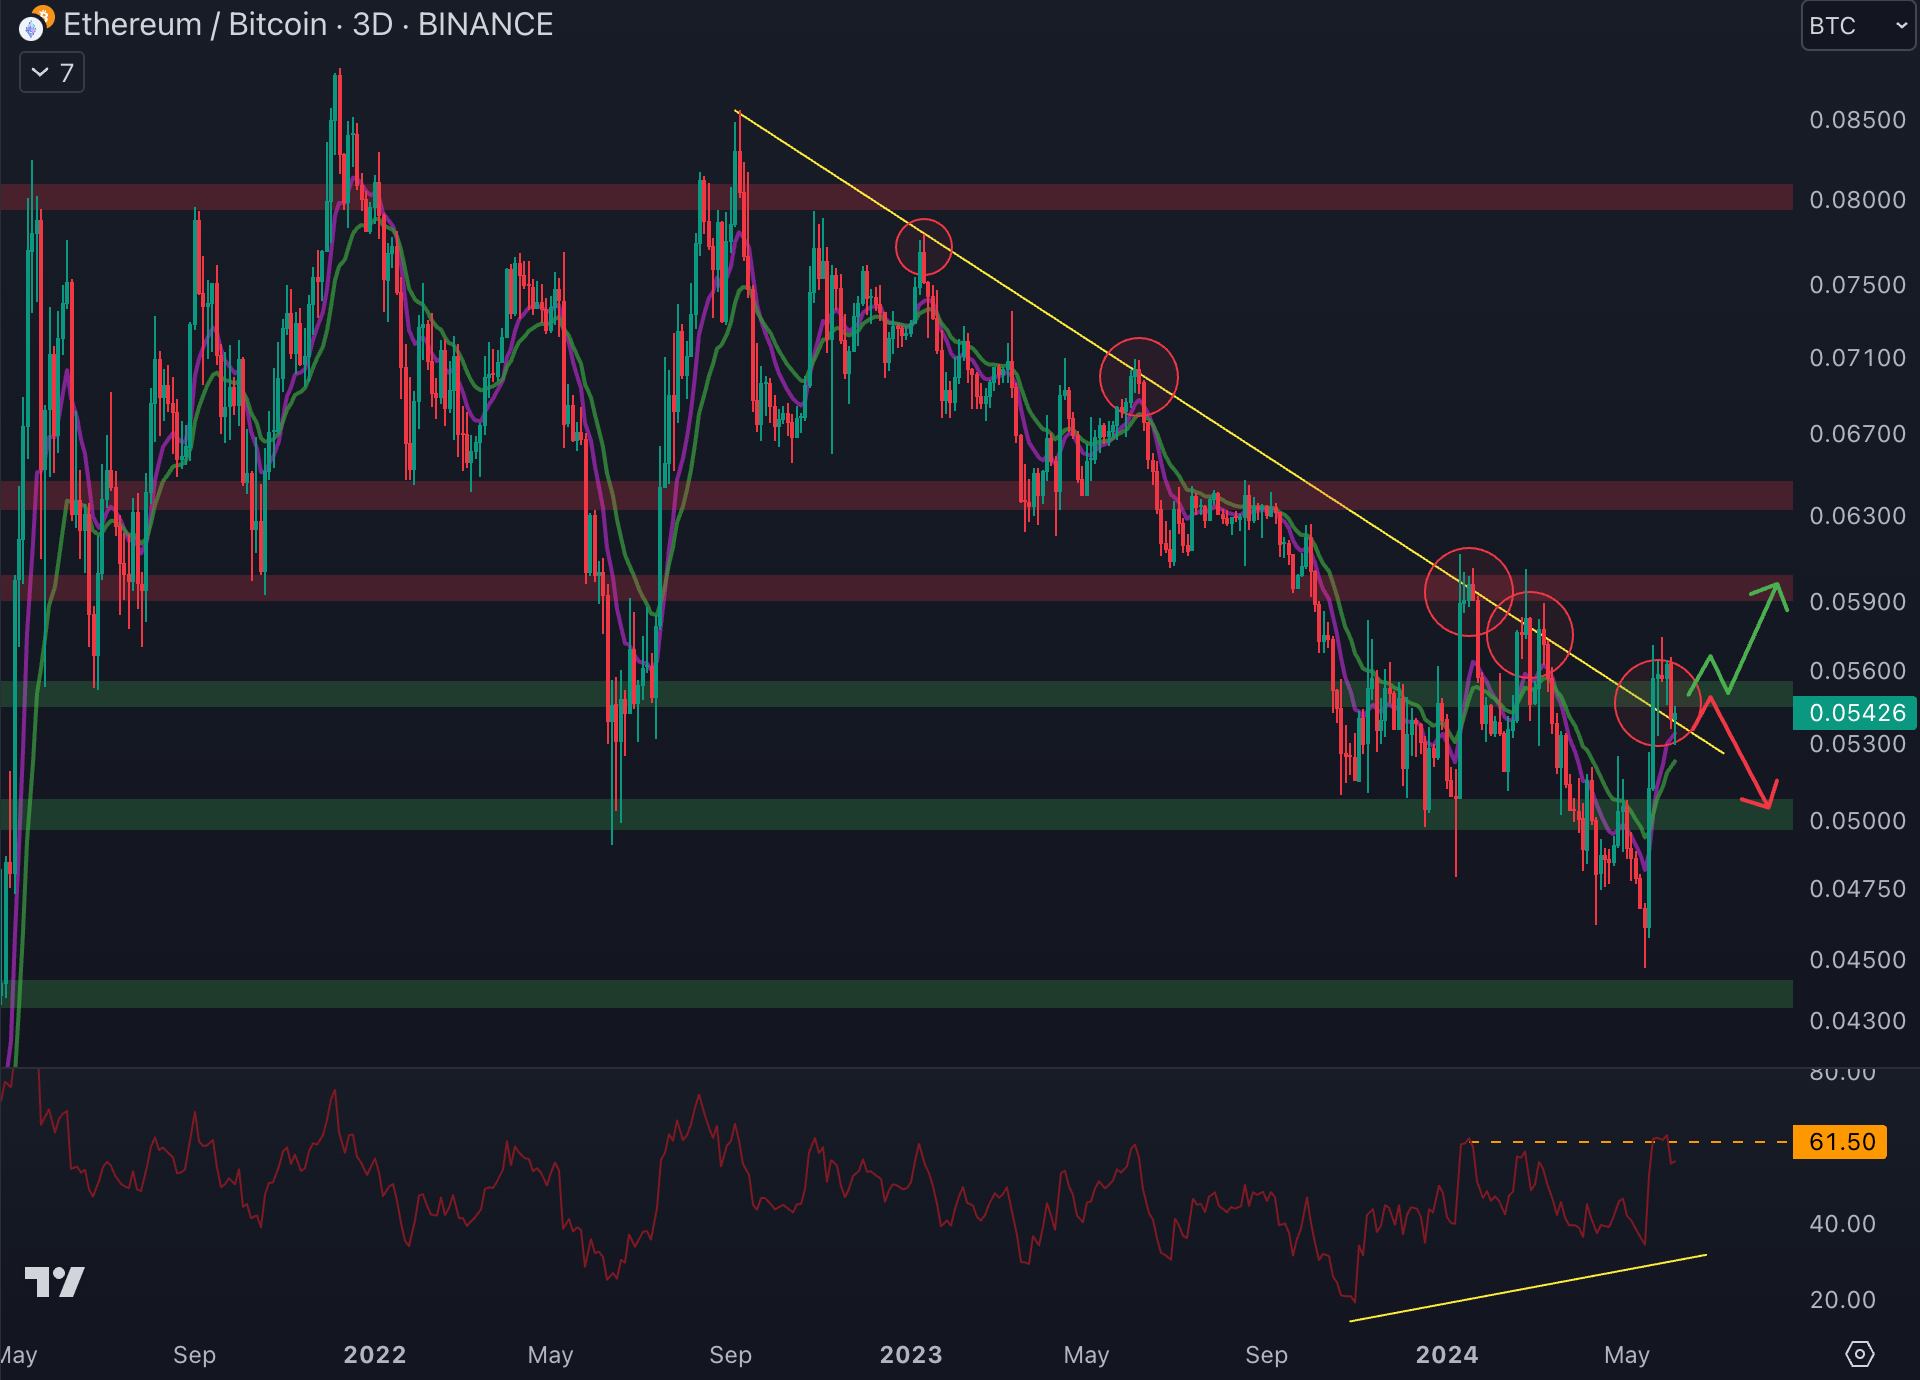Image resolution: width=1920 pixels, height=1380 pixels.
Task: Select the yellow RSI rising trendline
Action: pyautogui.click(x=1527, y=1287)
